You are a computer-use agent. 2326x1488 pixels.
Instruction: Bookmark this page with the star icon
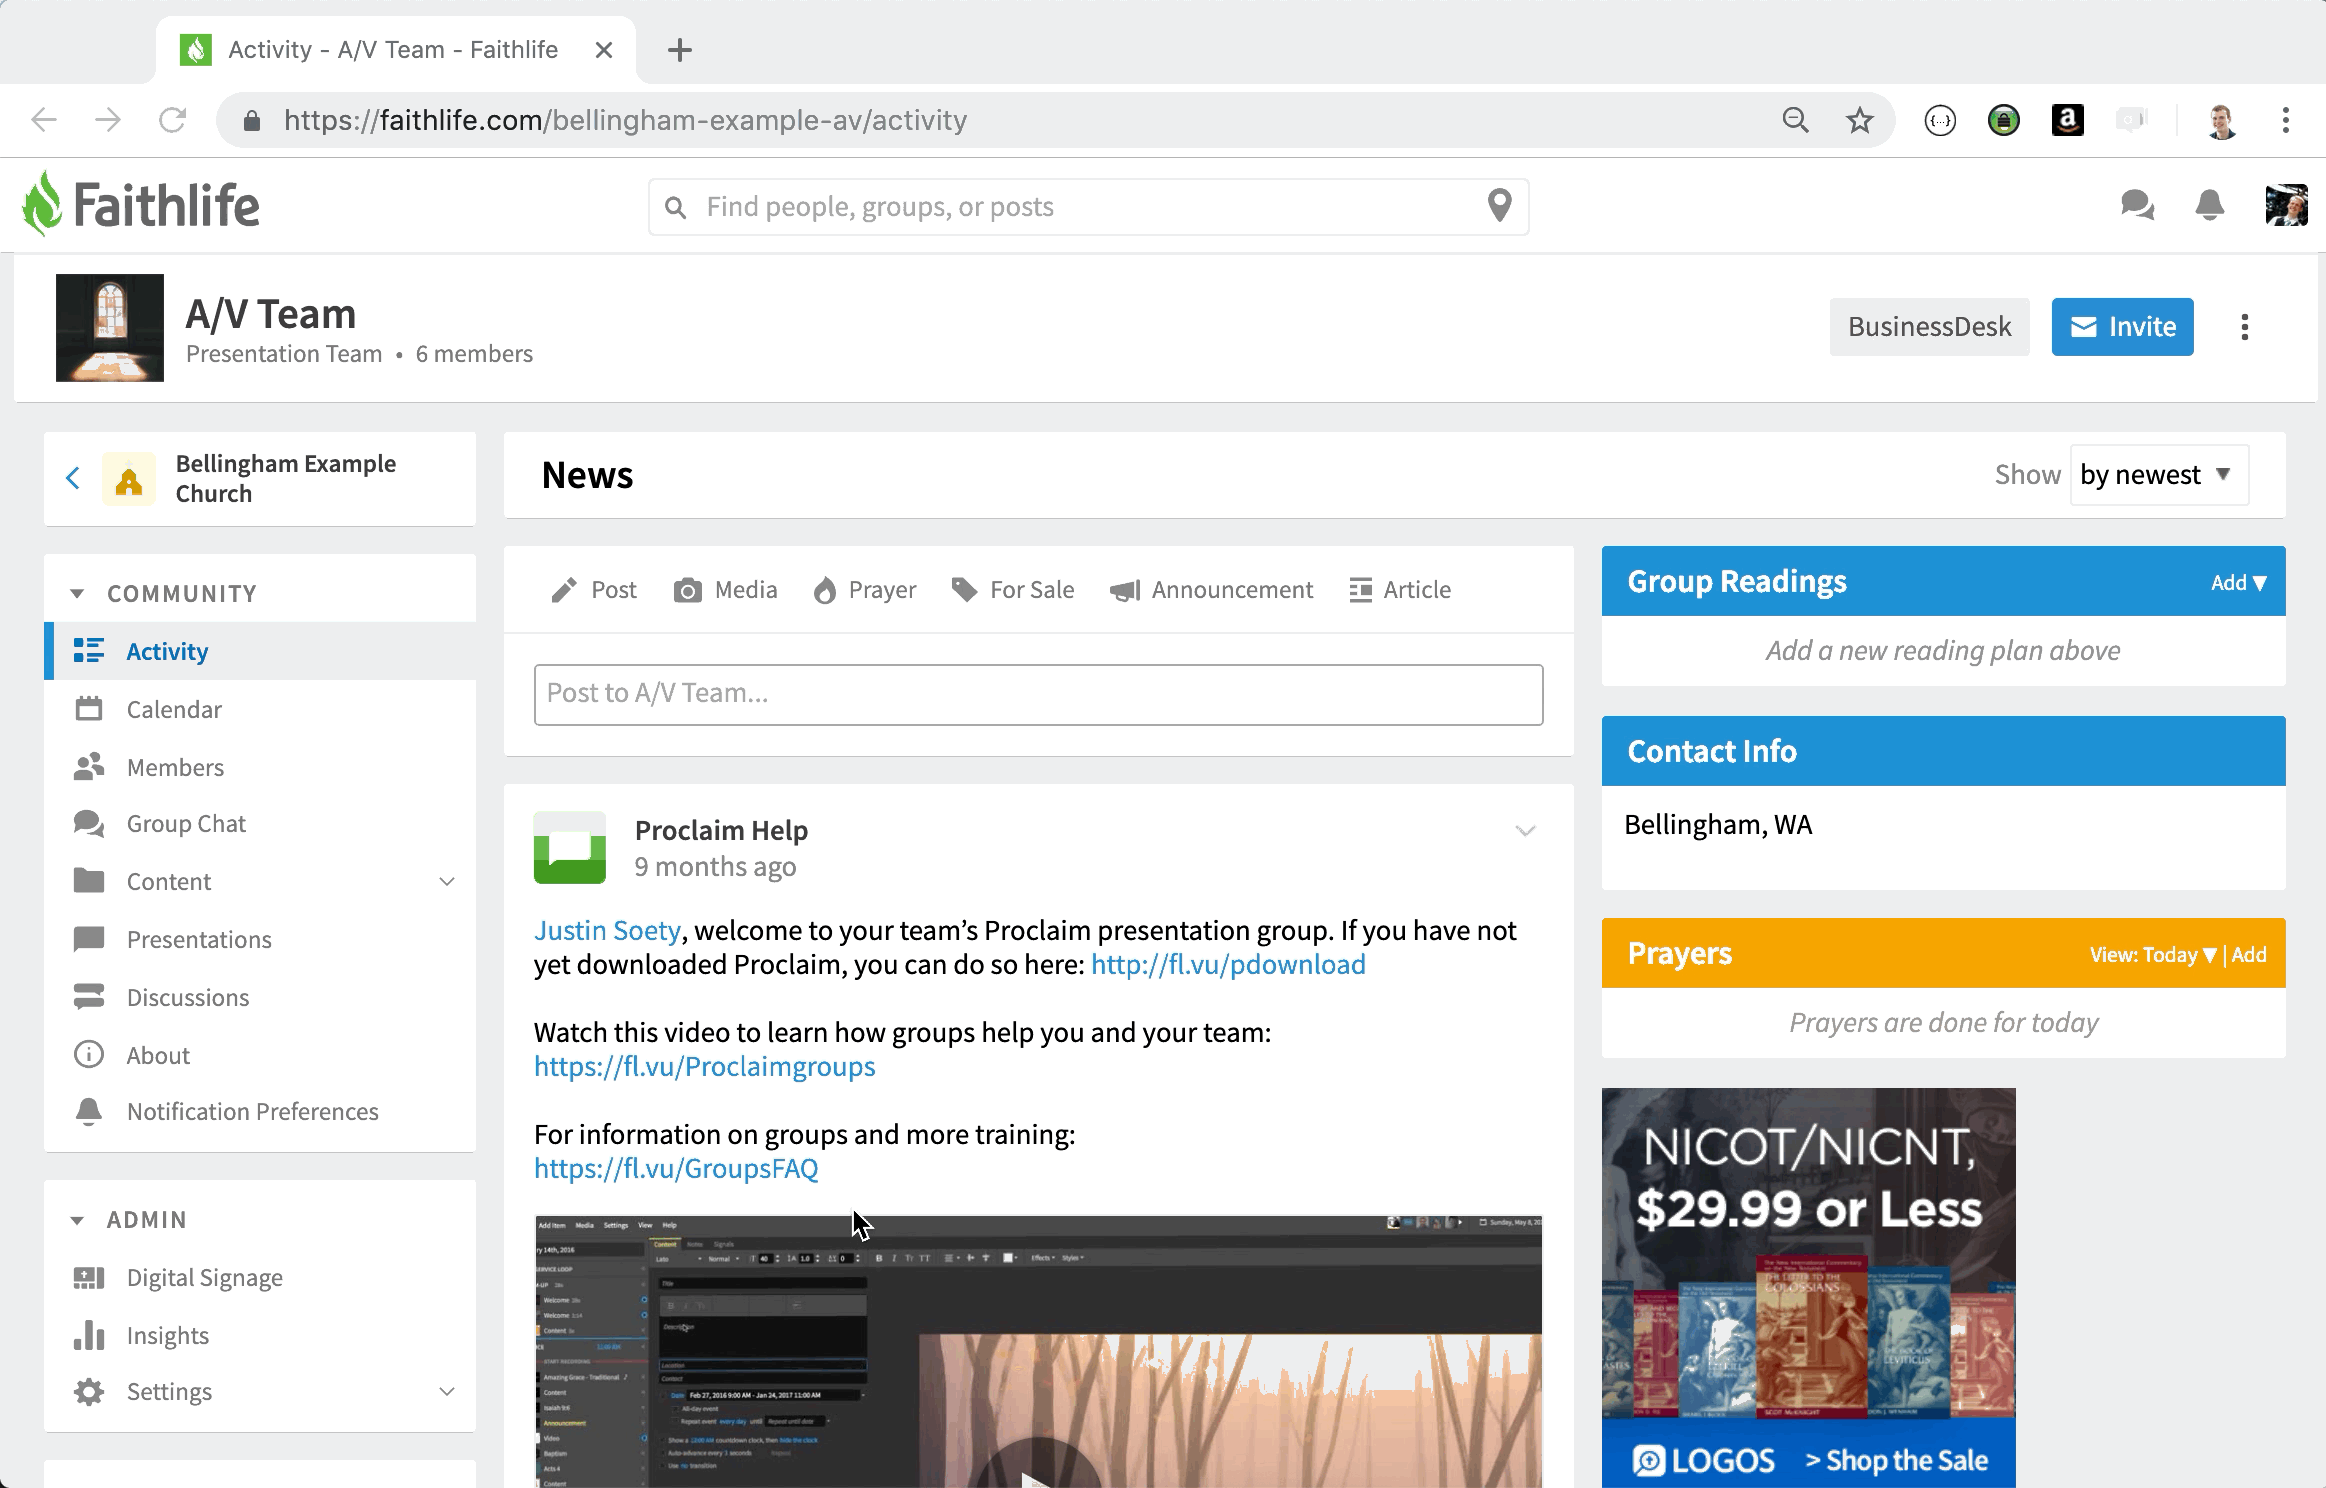pyautogui.click(x=1859, y=120)
